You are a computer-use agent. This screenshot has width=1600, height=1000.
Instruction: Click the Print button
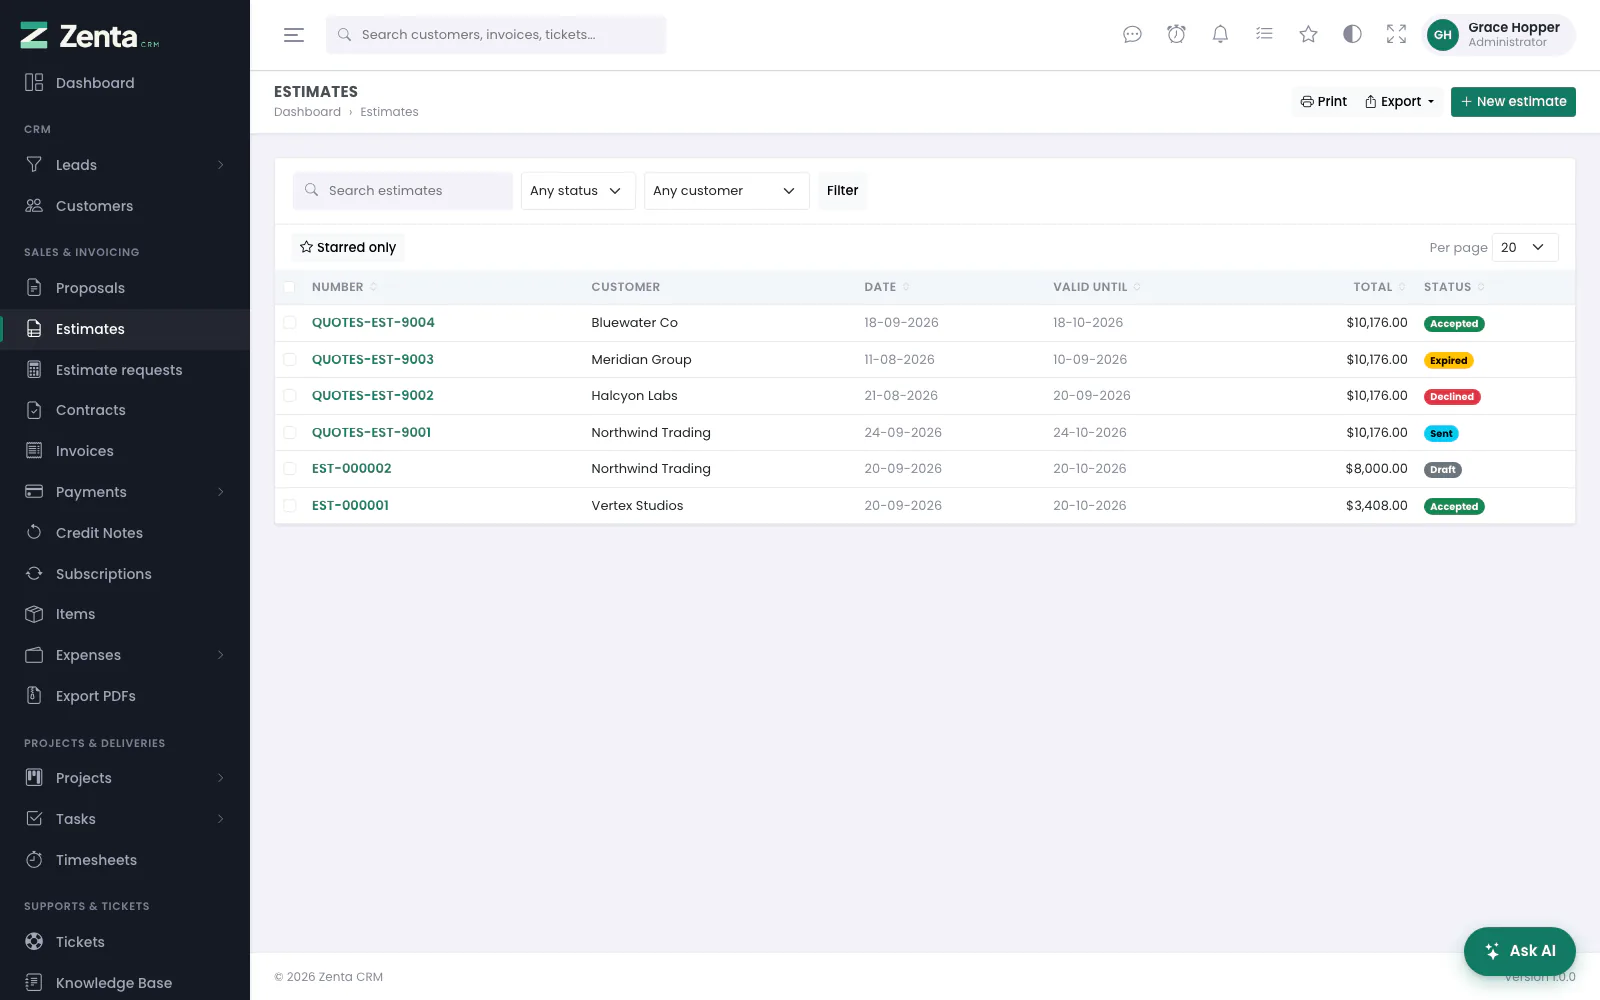pyautogui.click(x=1323, y=102)
